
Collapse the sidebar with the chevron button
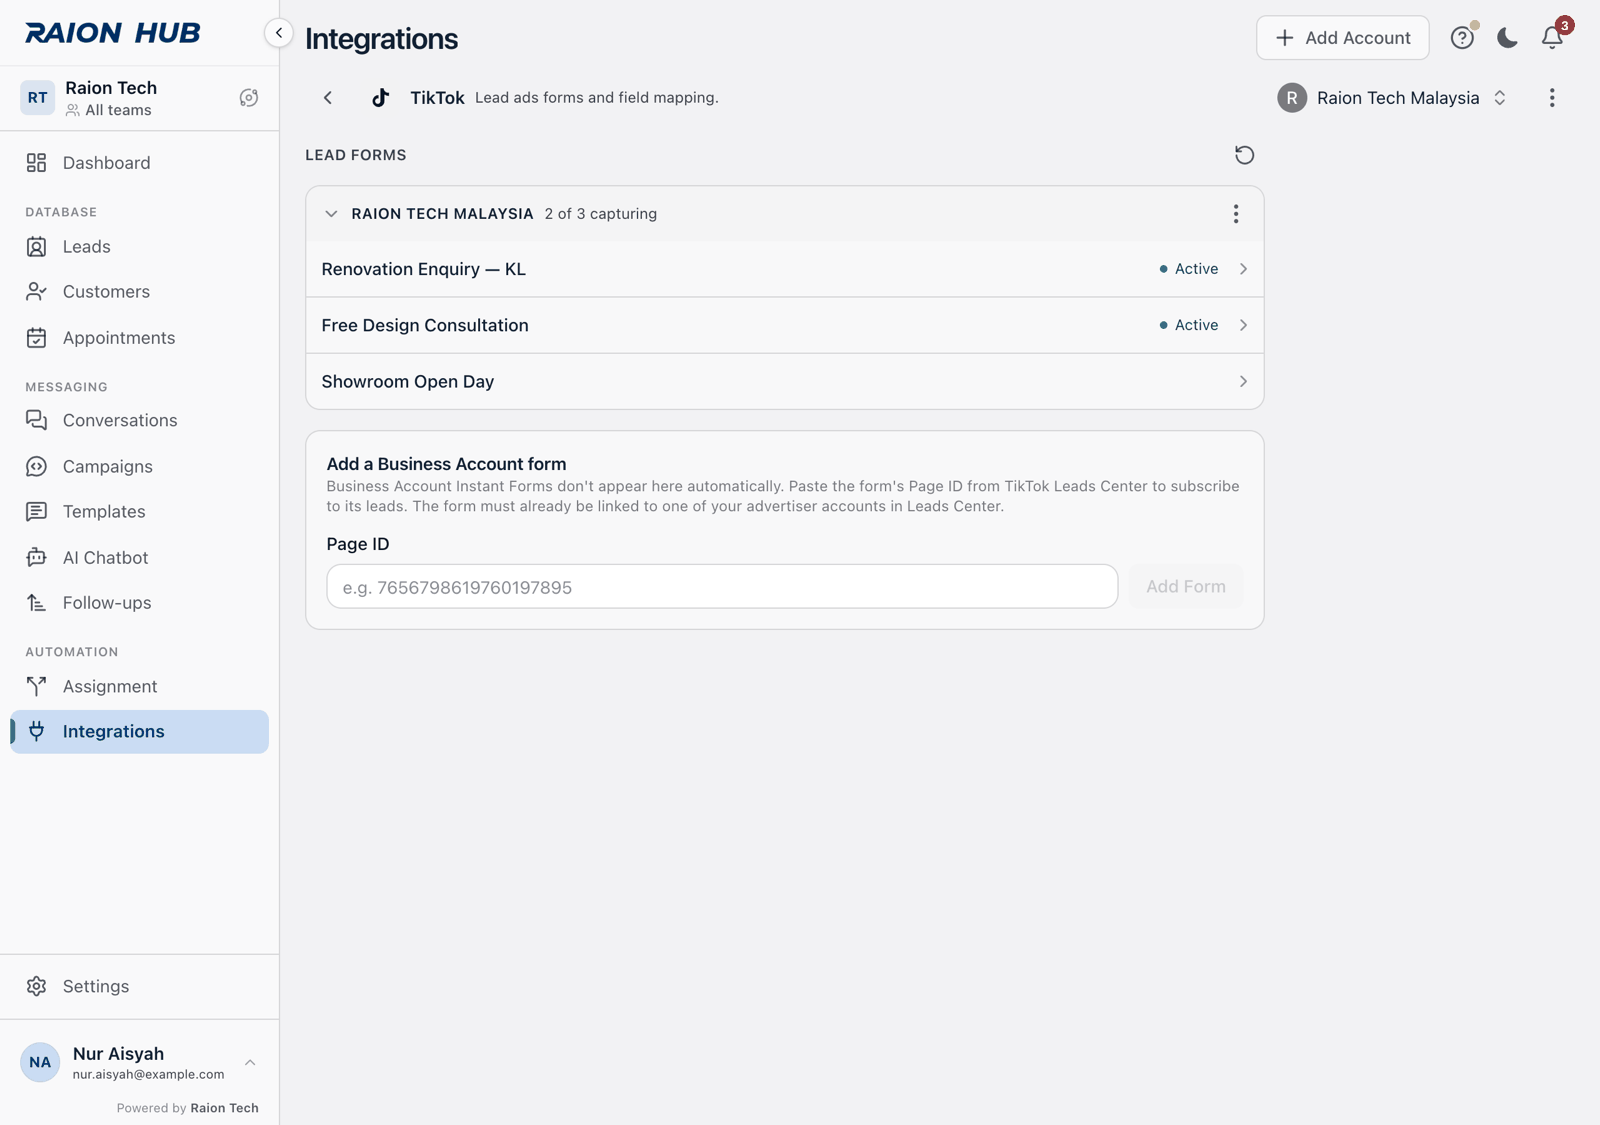click(278, 33)
